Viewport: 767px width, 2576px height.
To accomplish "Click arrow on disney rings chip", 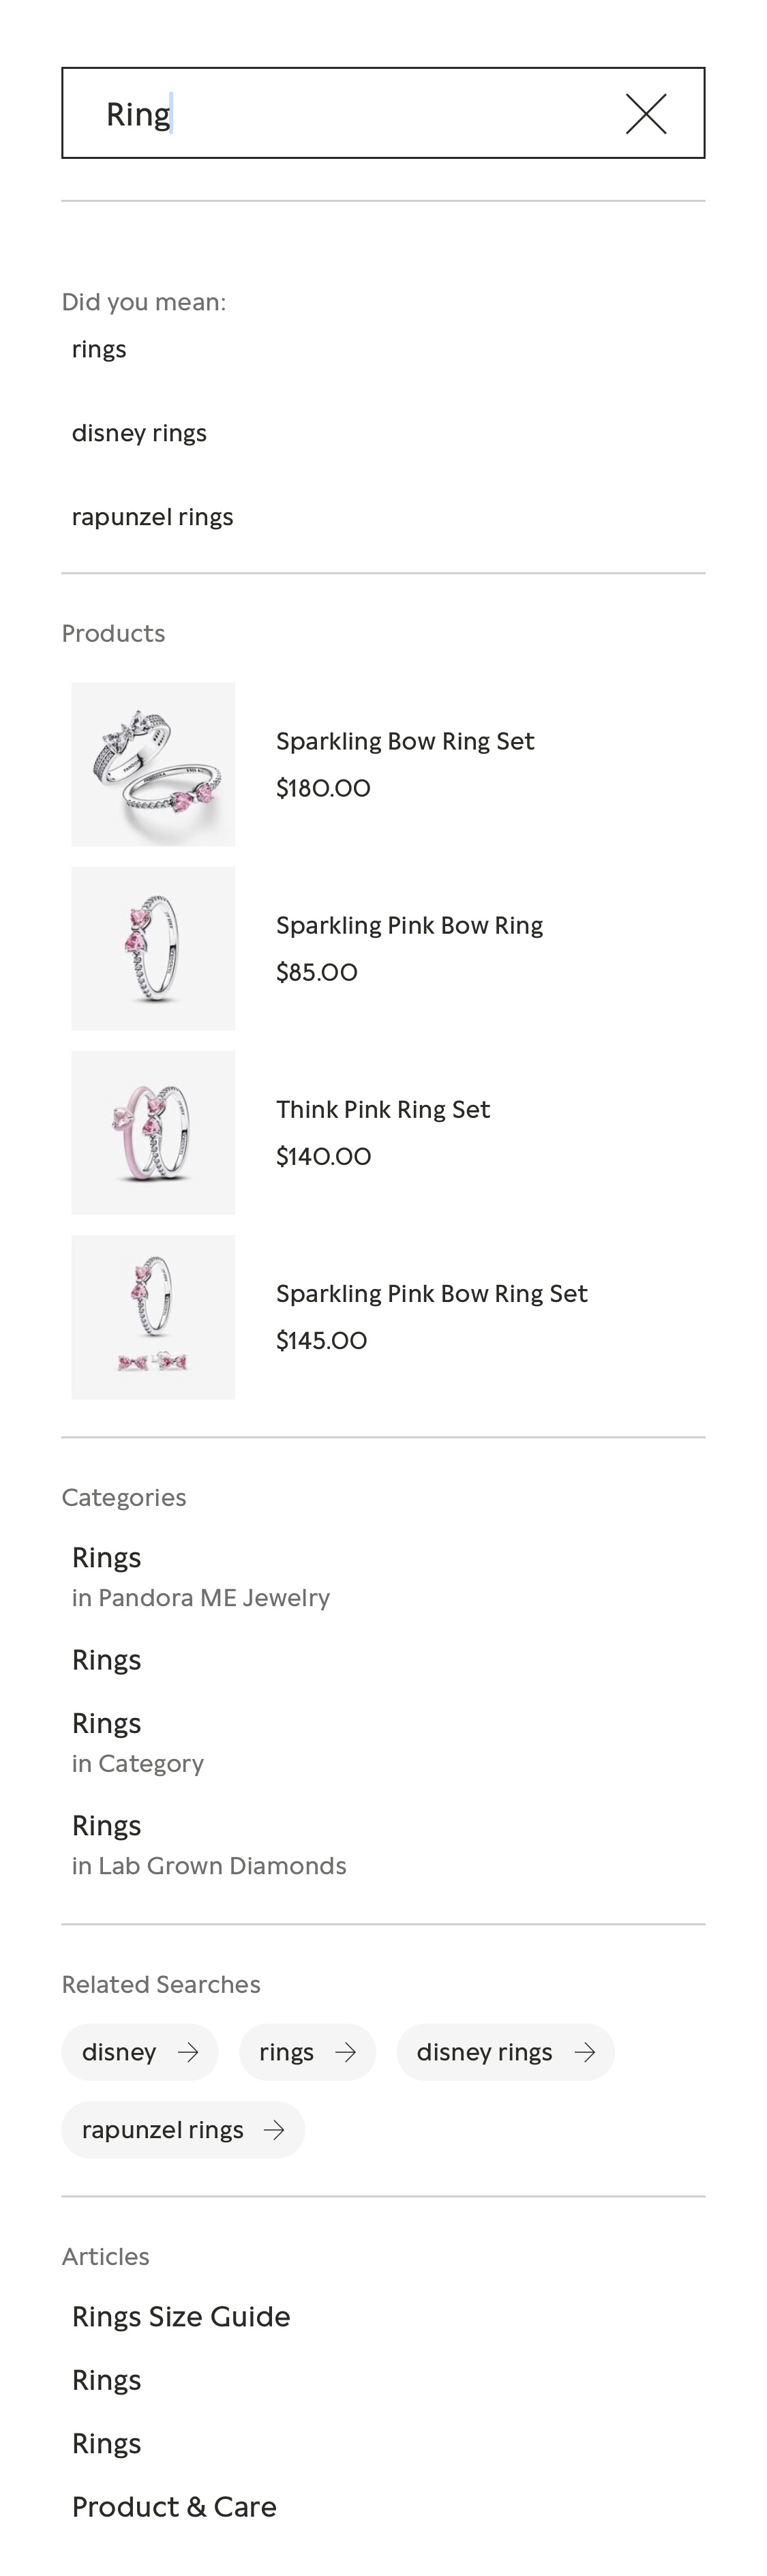I will pos(584,2052).
